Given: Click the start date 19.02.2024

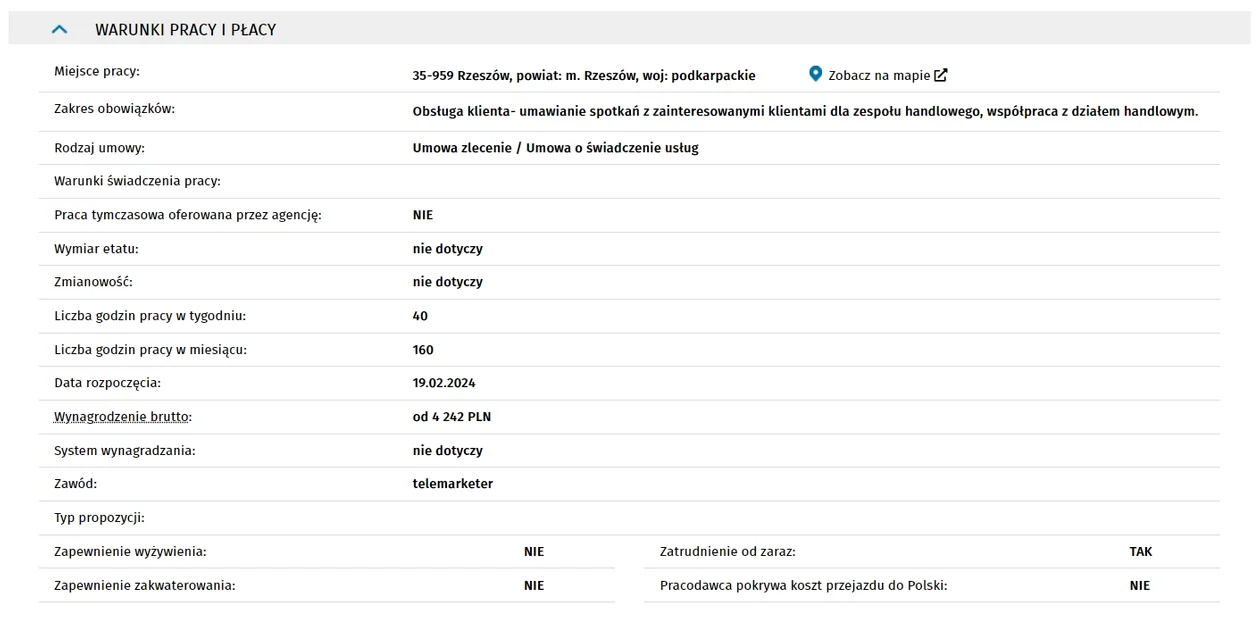Looking at the screenshot, I should coord(444,383).
